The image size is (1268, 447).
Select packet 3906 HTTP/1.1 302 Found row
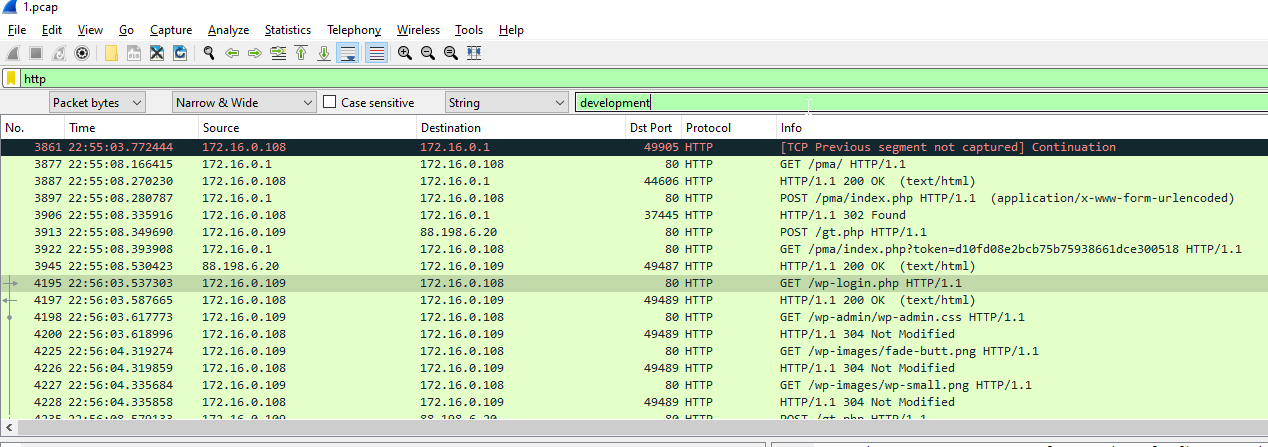(x=634, y=215)
